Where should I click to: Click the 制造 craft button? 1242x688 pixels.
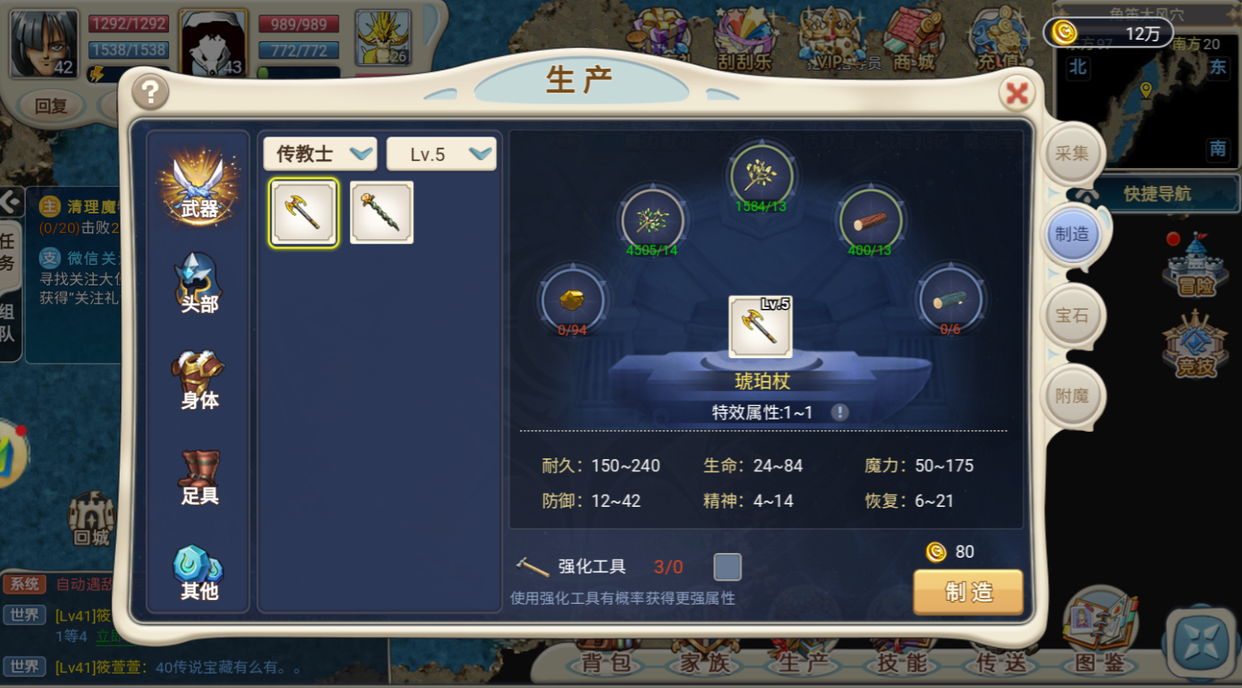[x=968, y=592]
